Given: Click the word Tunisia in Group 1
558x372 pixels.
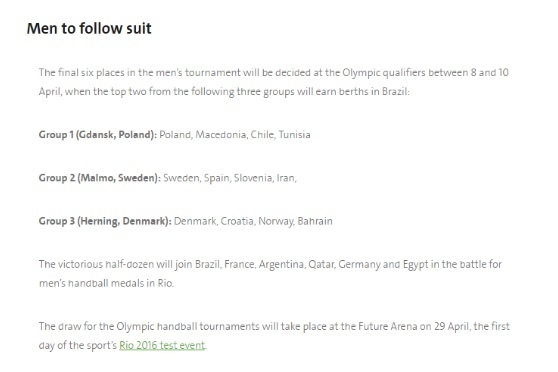Looking at the screenshot, I should click(x=294, y=135).
